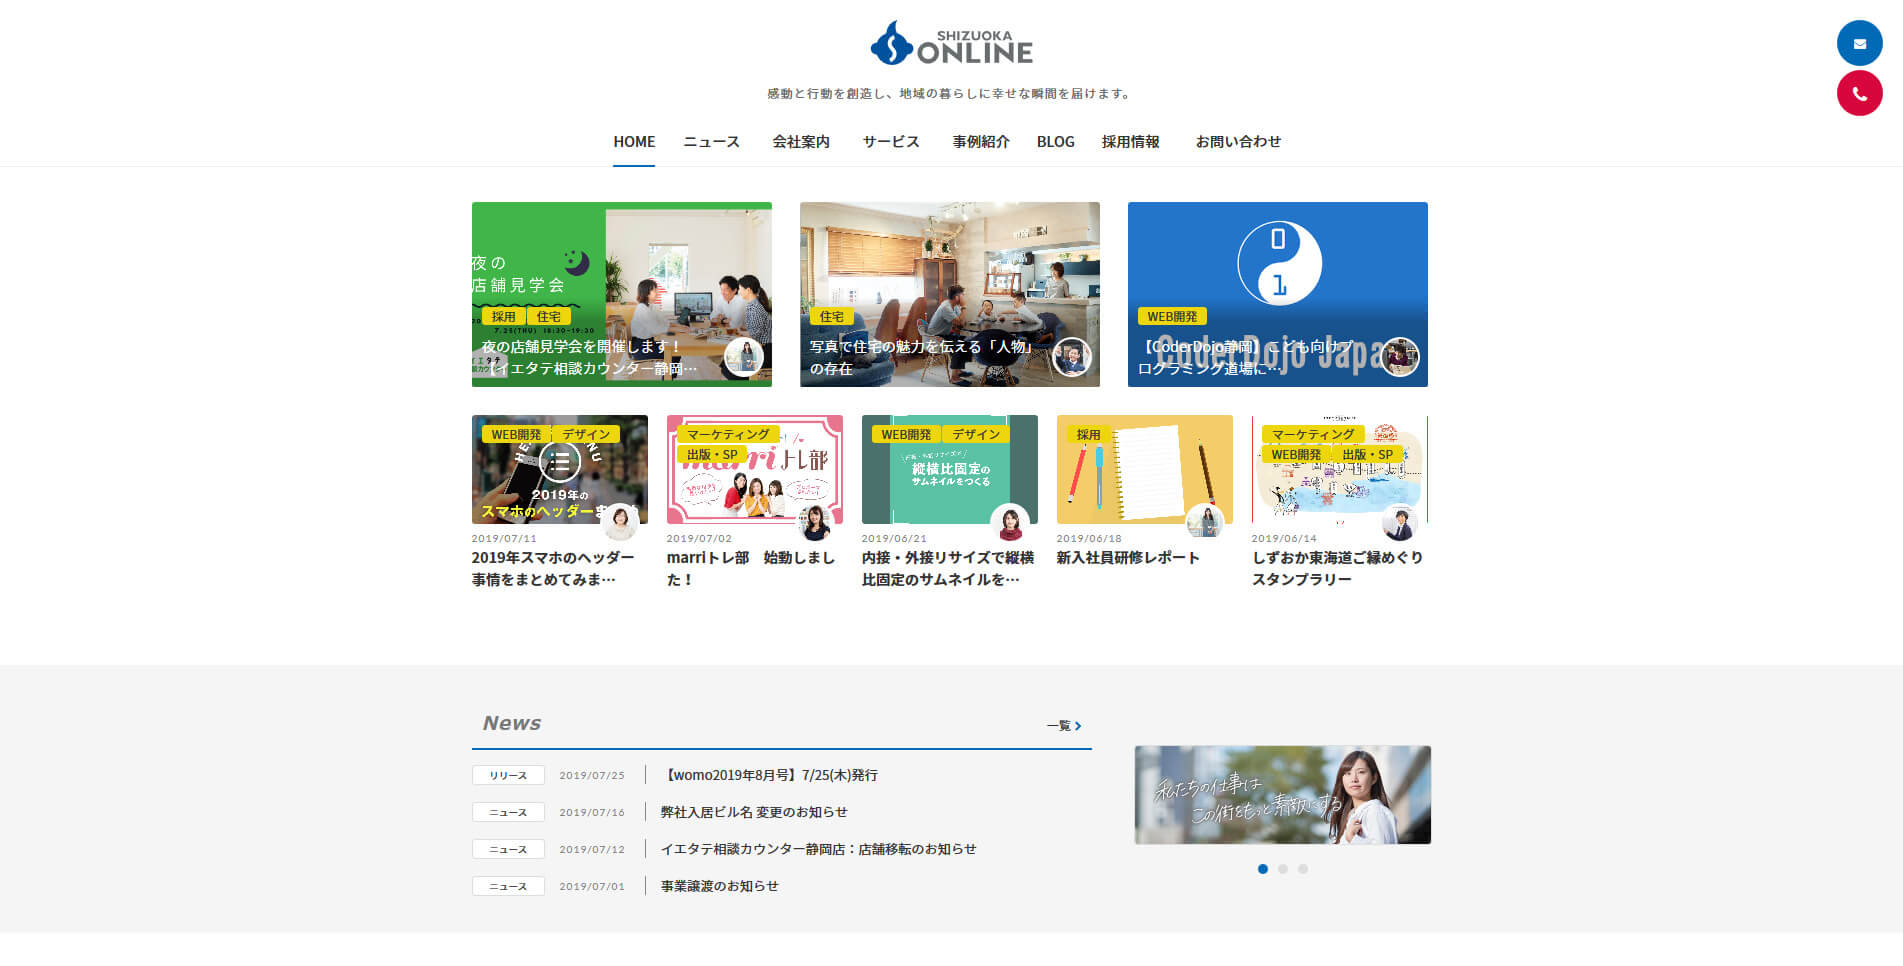Screen dimensions: 1903x966
Task: Open post title 内接・外接リサイズで縦横比固定
Action: pyautogui.click(x=948, y=568)
